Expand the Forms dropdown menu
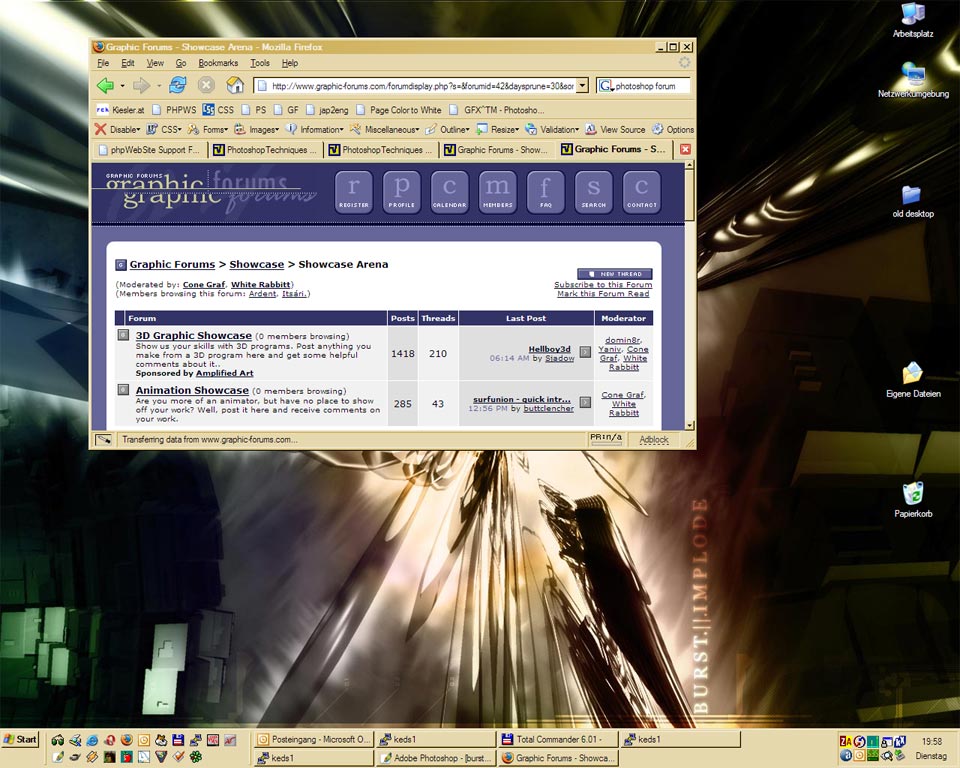The image size is (960, 768). point(208,129)
